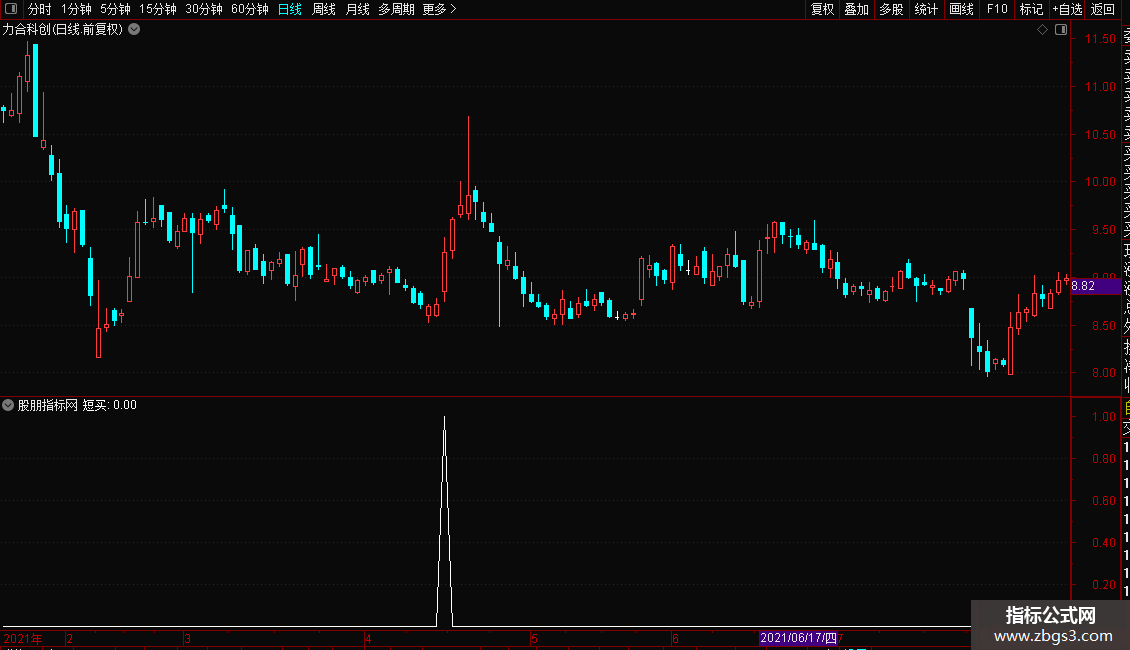Switch to 日线 daily chart
Image resolution: width=1130 pixels, height=650 pixels.
[x=290, y=9]
